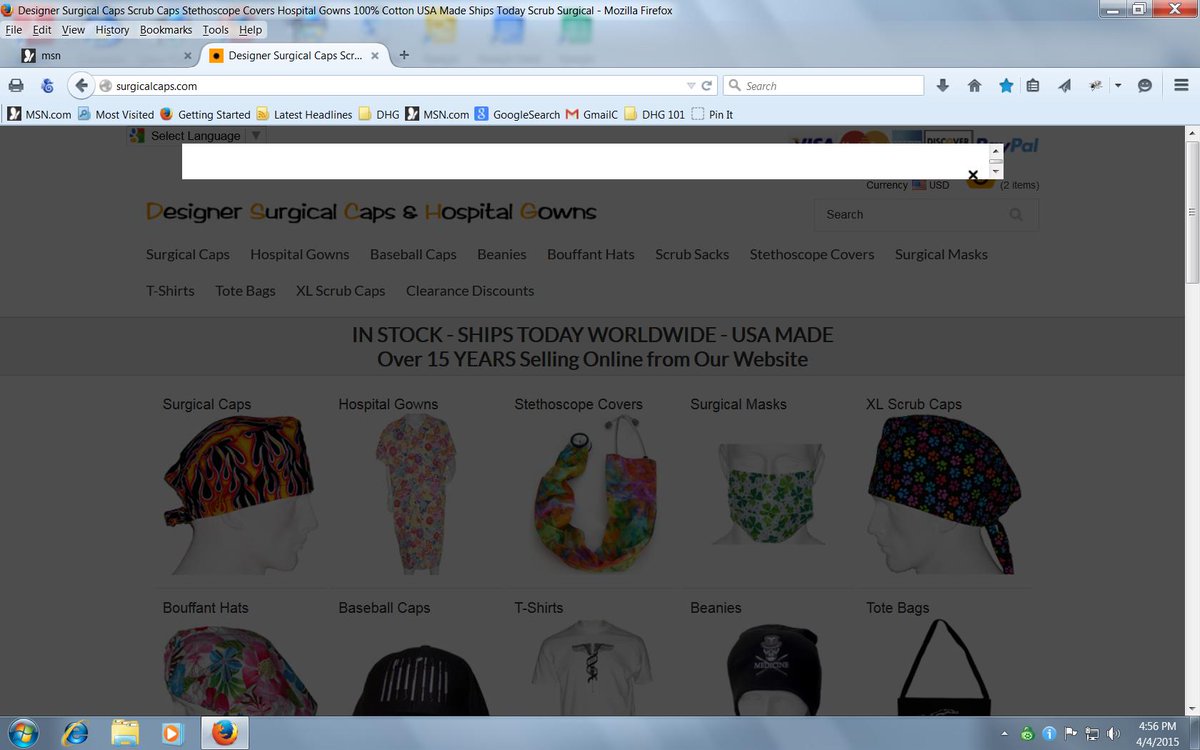Click the shamrock surgical mask image
This screenshot has height=750, width=1200.
pyautogui.click(x=768, y=495)
